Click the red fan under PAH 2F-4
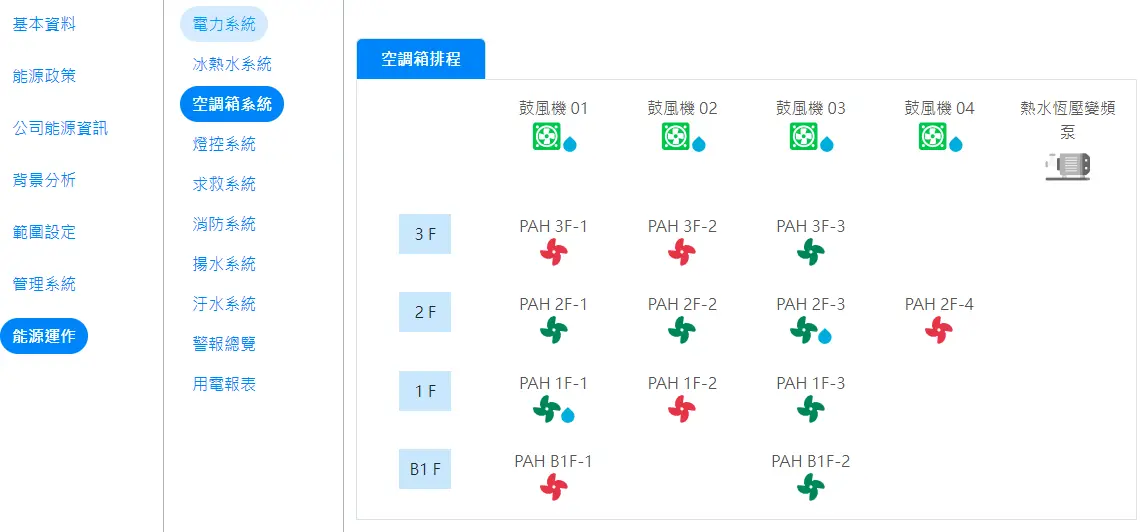The width and height of the screenshot is (1145, 532). coord(939,331)
